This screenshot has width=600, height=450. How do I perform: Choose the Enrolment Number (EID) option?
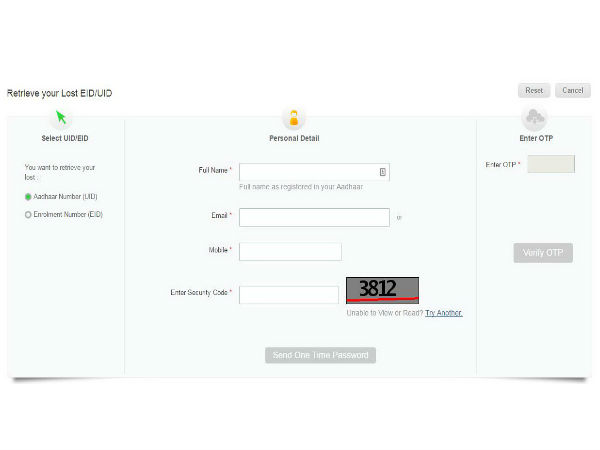click(28, 214)
